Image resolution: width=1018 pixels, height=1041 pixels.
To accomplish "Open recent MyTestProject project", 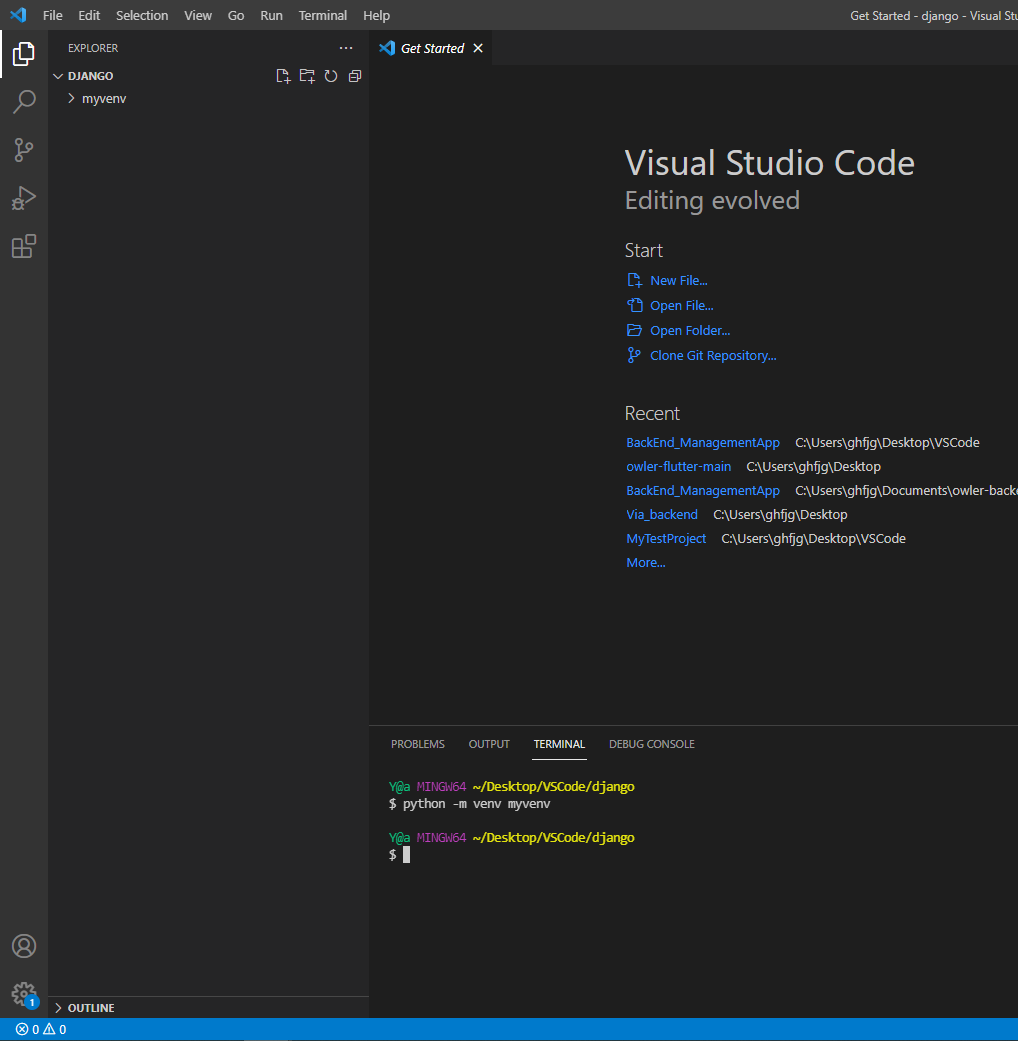I will pos(666,538).
